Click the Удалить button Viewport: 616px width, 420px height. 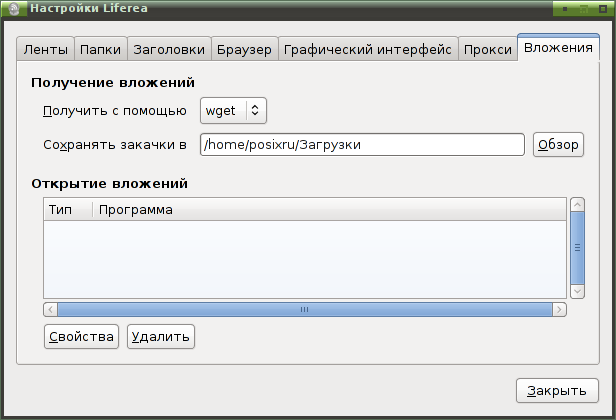[x=161, y=336]
